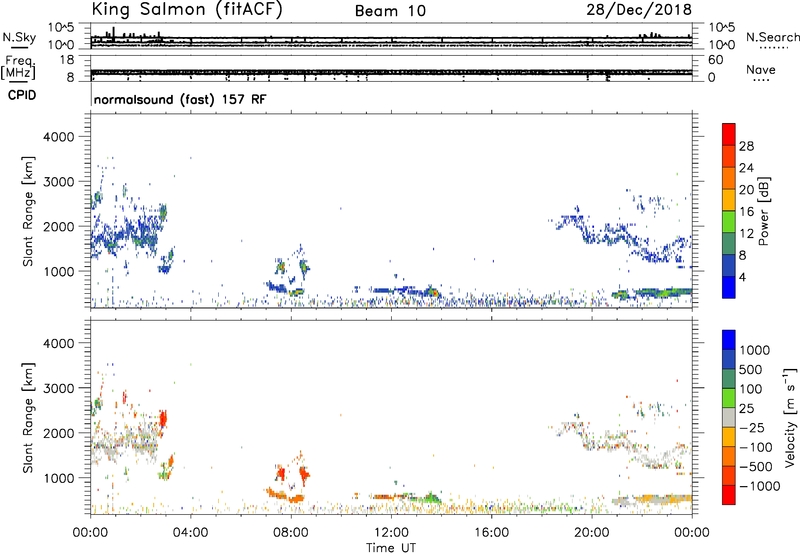Click the '3000' tick of the velocity panel
800x554 pixels.
click(x=58, y=388)
